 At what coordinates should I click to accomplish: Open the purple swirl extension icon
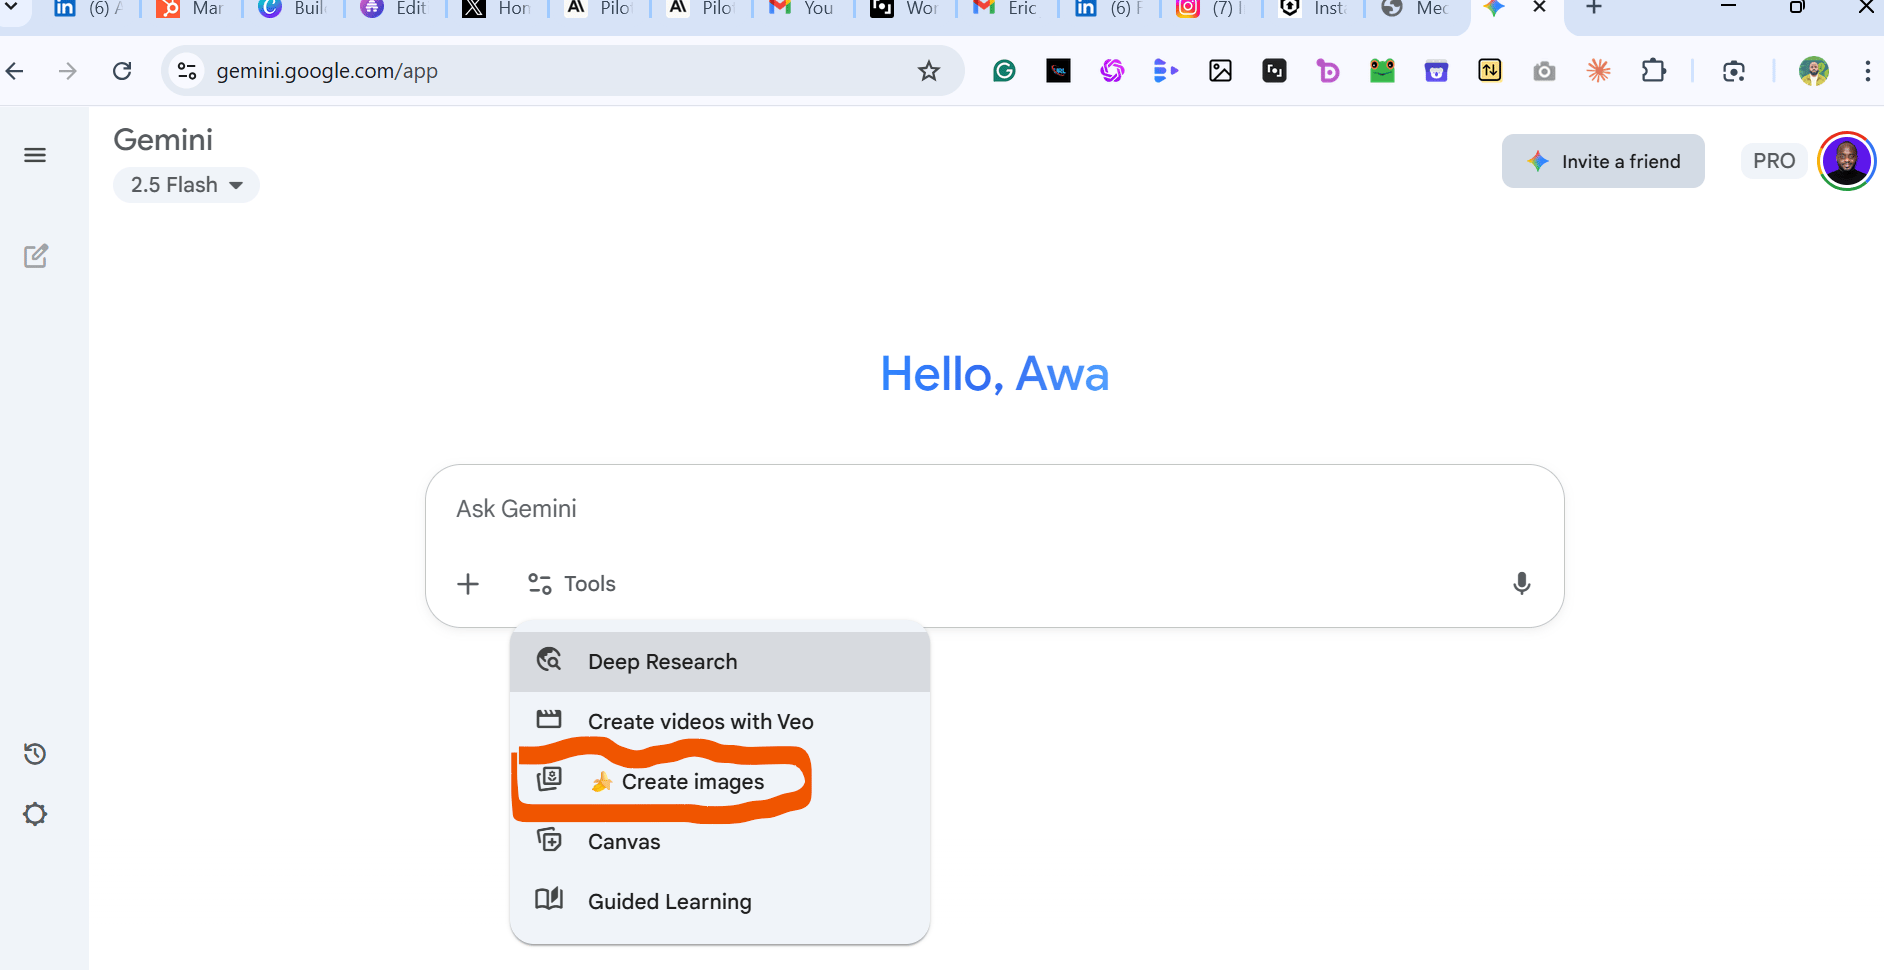coord(1112,71)
